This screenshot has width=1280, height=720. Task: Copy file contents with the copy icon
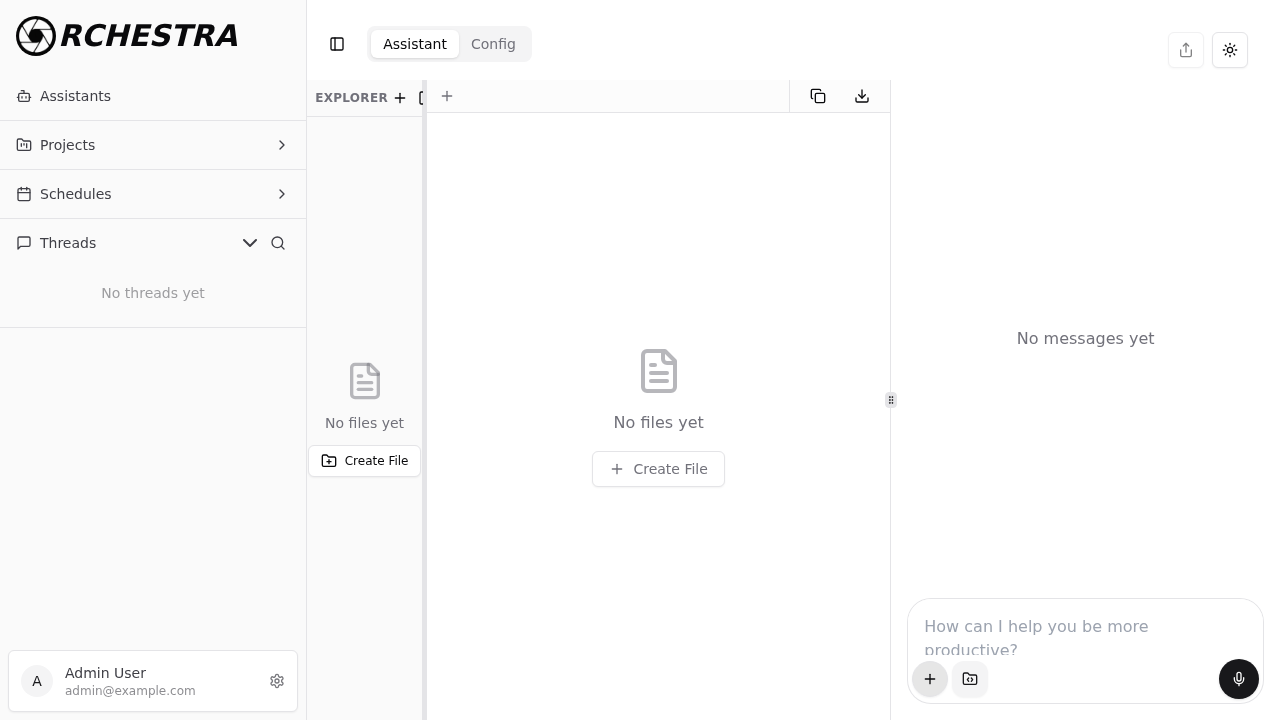pyautogui.click(x=818, y=96)
